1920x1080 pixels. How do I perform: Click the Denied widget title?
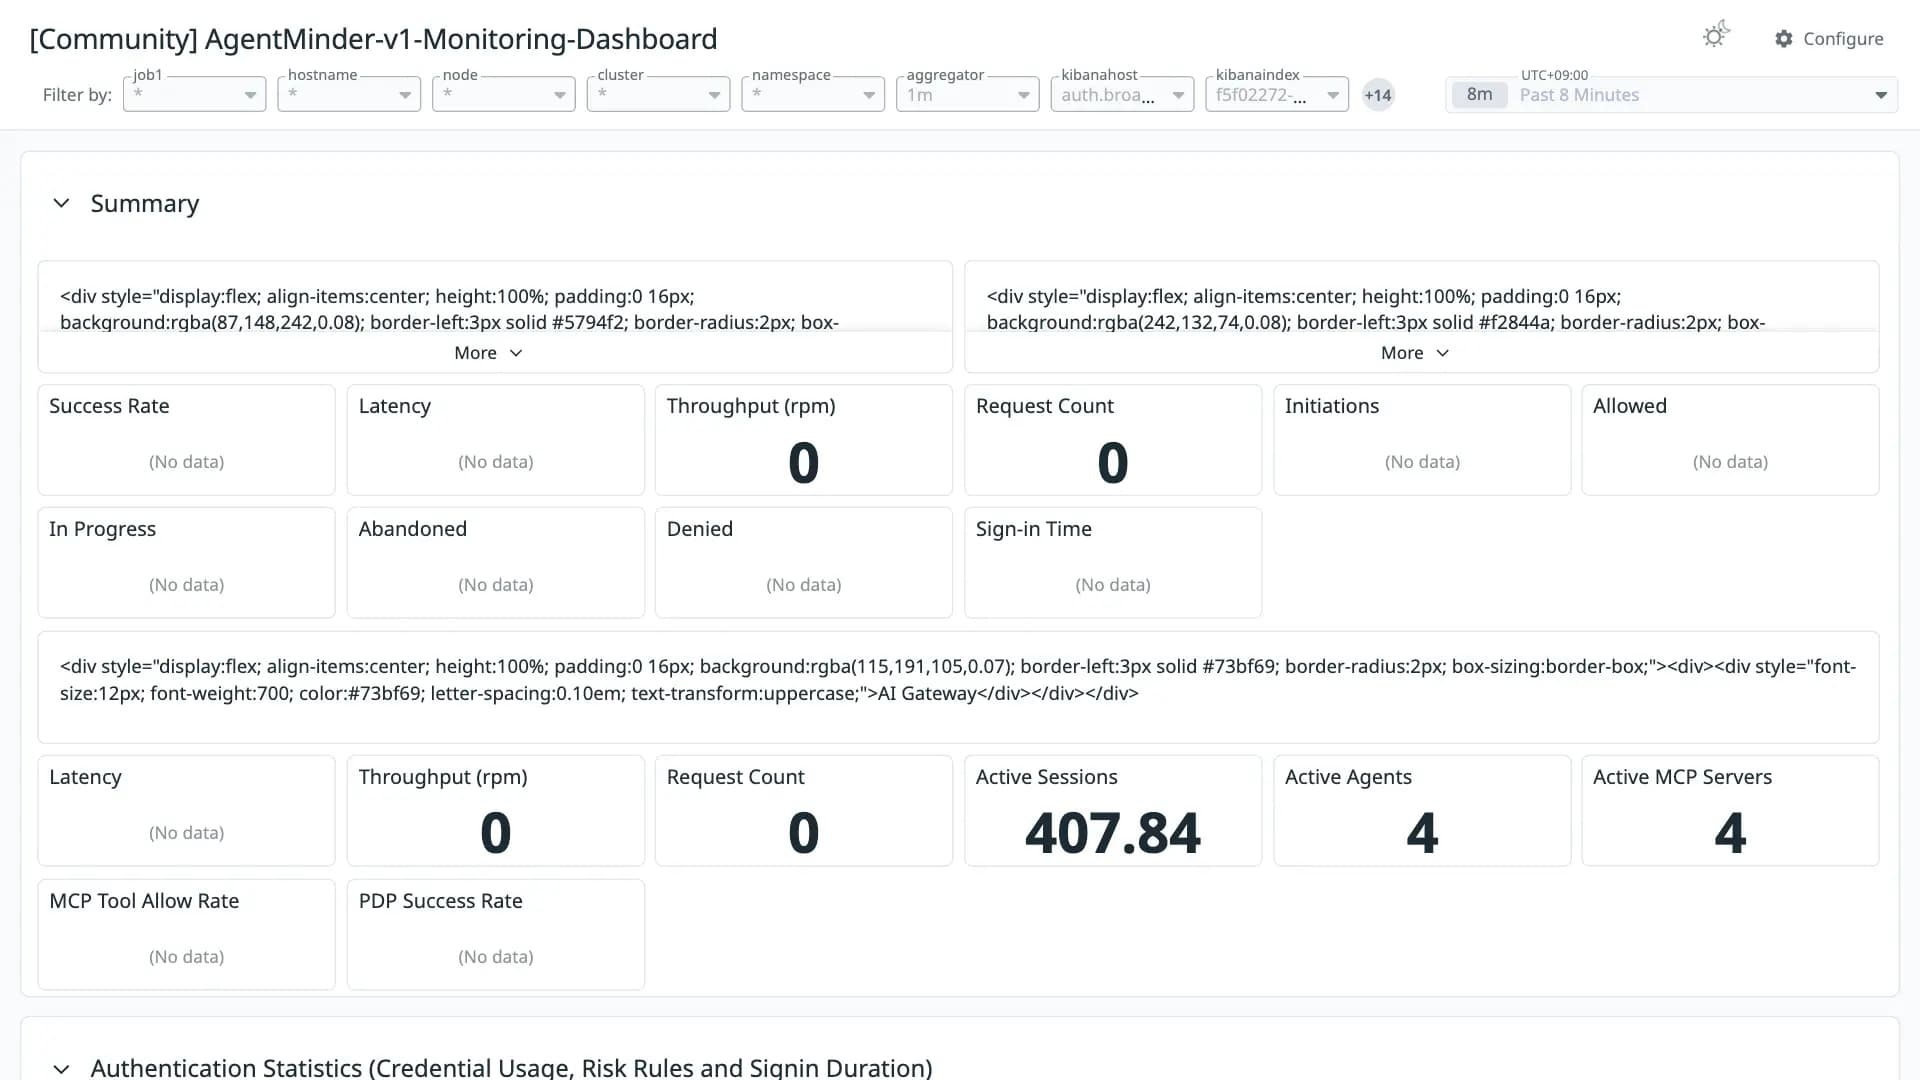click(699, 529)
